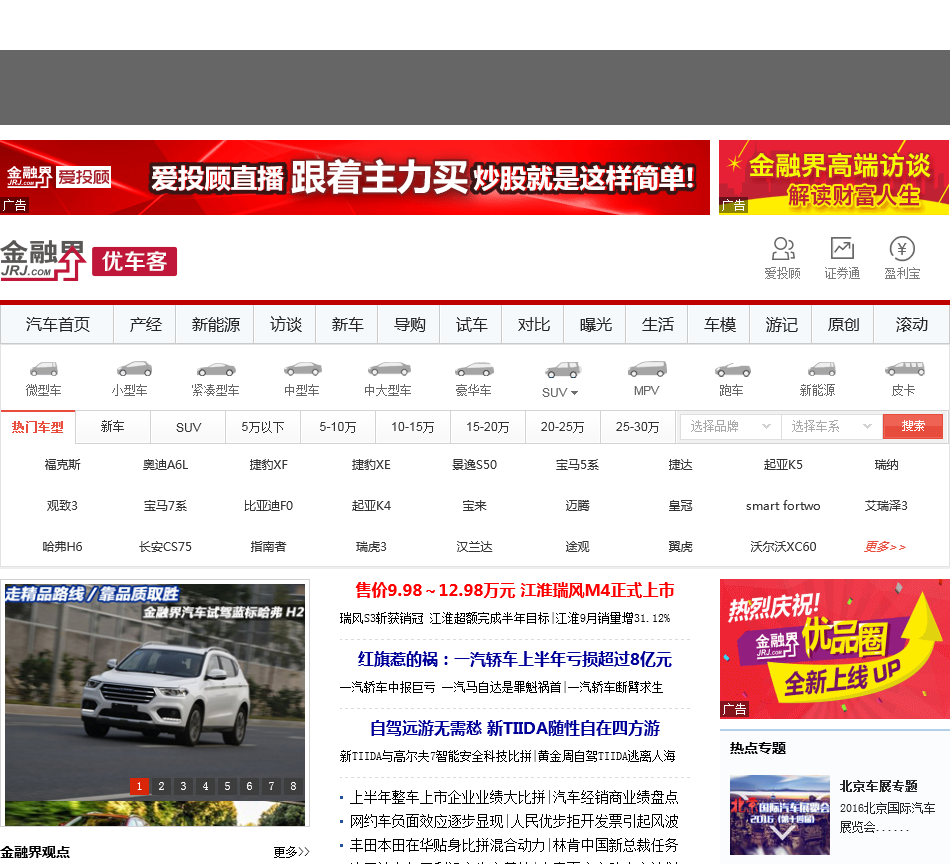The image size is (950, 864).
Task: Click the 爱投顾直播 red banner ad
Action: [x=355, y=178]
